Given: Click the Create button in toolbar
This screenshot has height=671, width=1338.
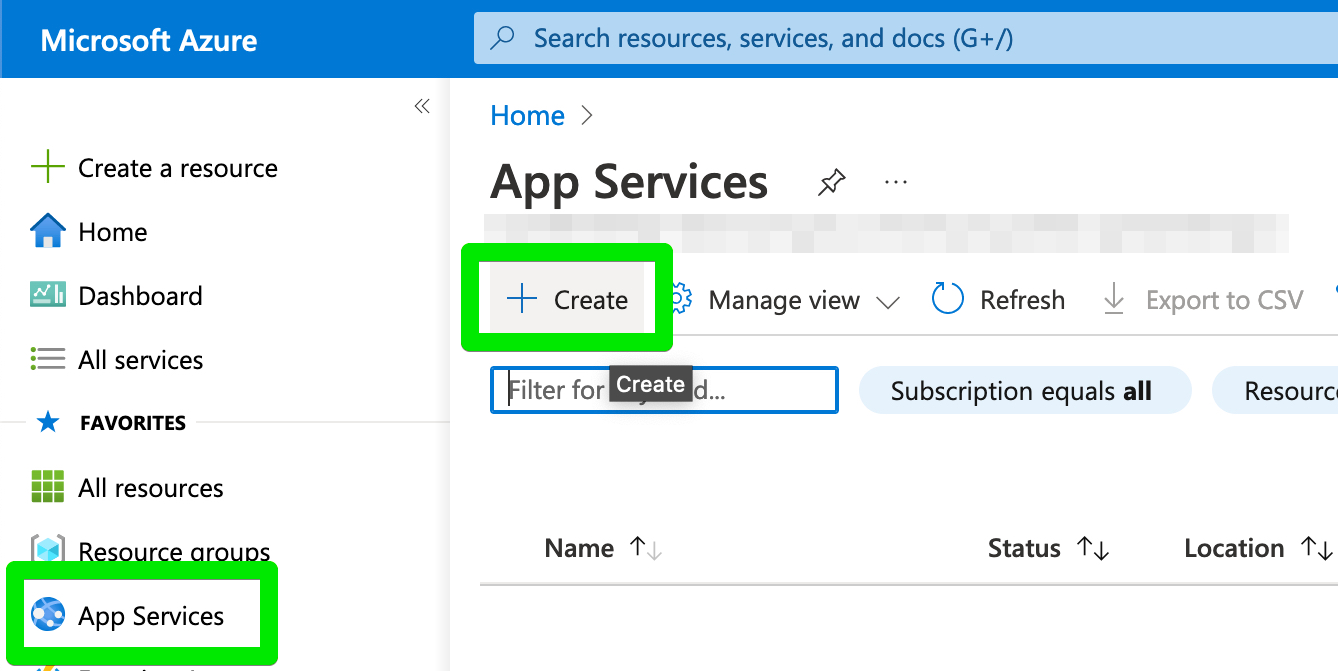Looking at the screenshot, I should pyautogui.click(x=567, y=299).
